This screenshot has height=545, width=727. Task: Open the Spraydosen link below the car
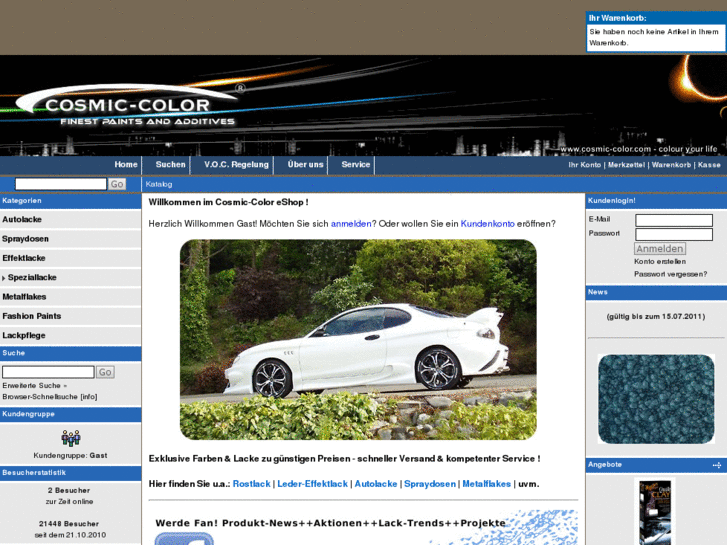coord(430,484)
